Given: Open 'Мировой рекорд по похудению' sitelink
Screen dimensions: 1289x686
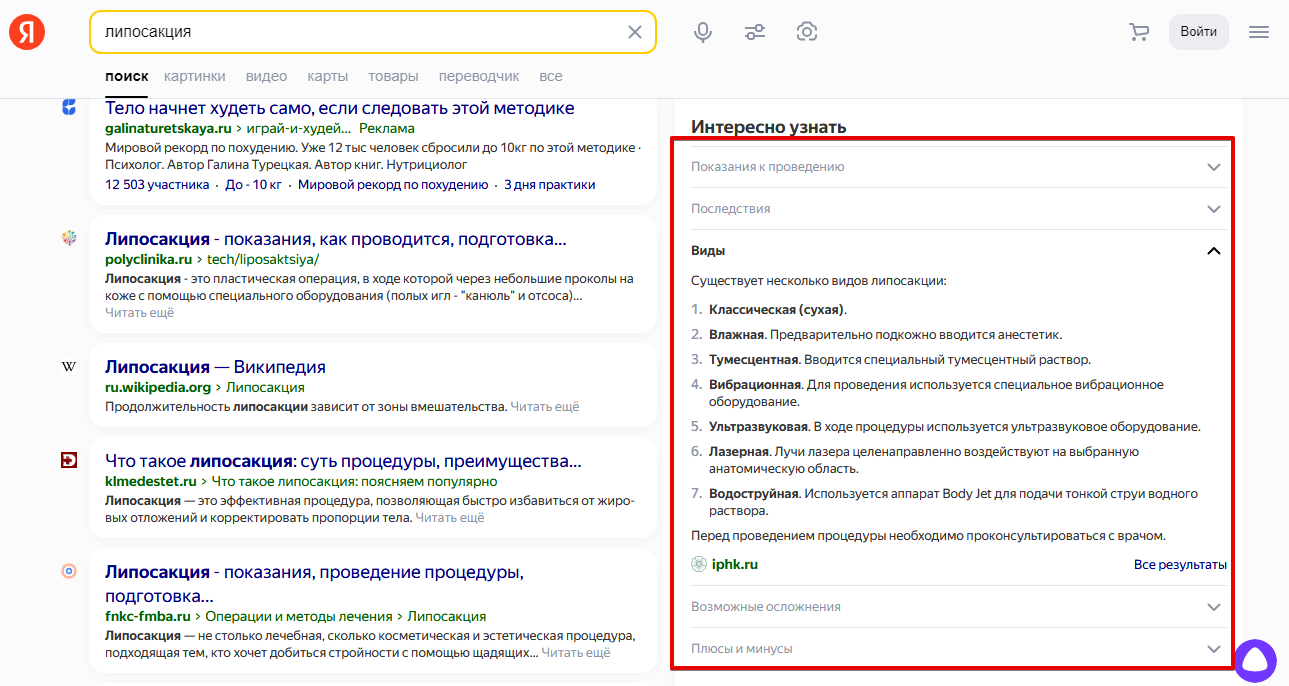Looking at the screenshot, I should click(x=393, y=185).
